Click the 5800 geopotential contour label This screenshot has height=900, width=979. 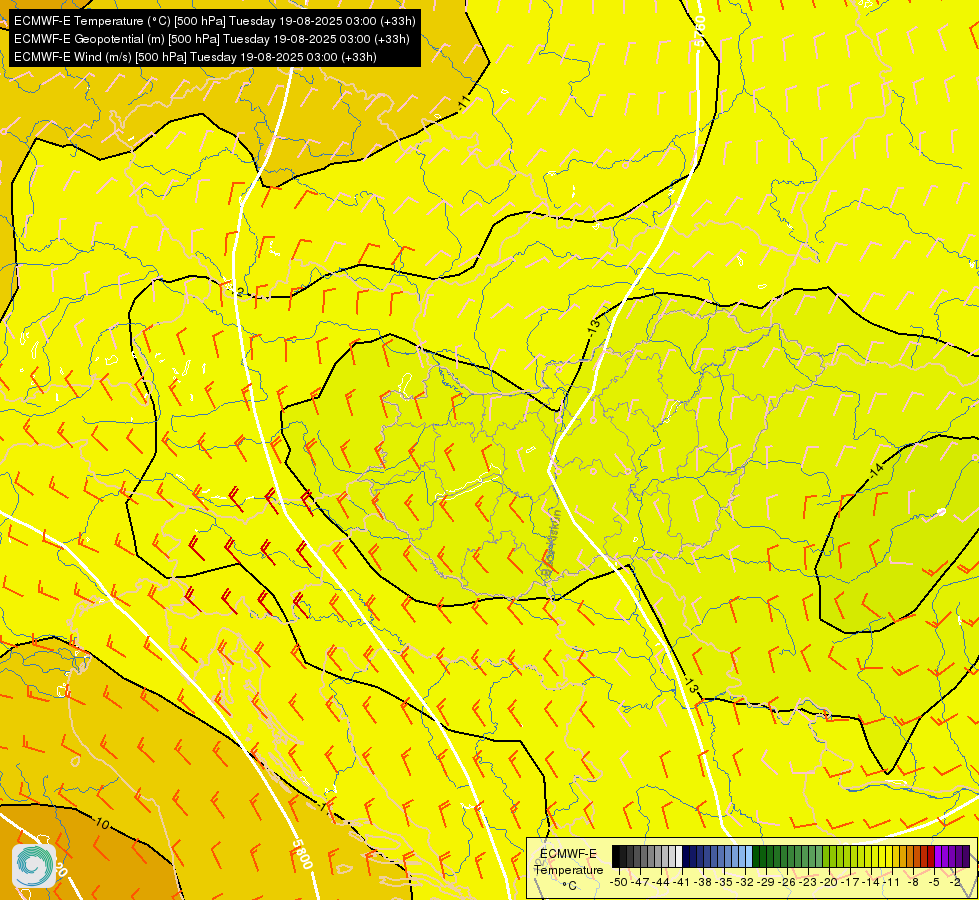pyautogui.click(x=302, y=854)
